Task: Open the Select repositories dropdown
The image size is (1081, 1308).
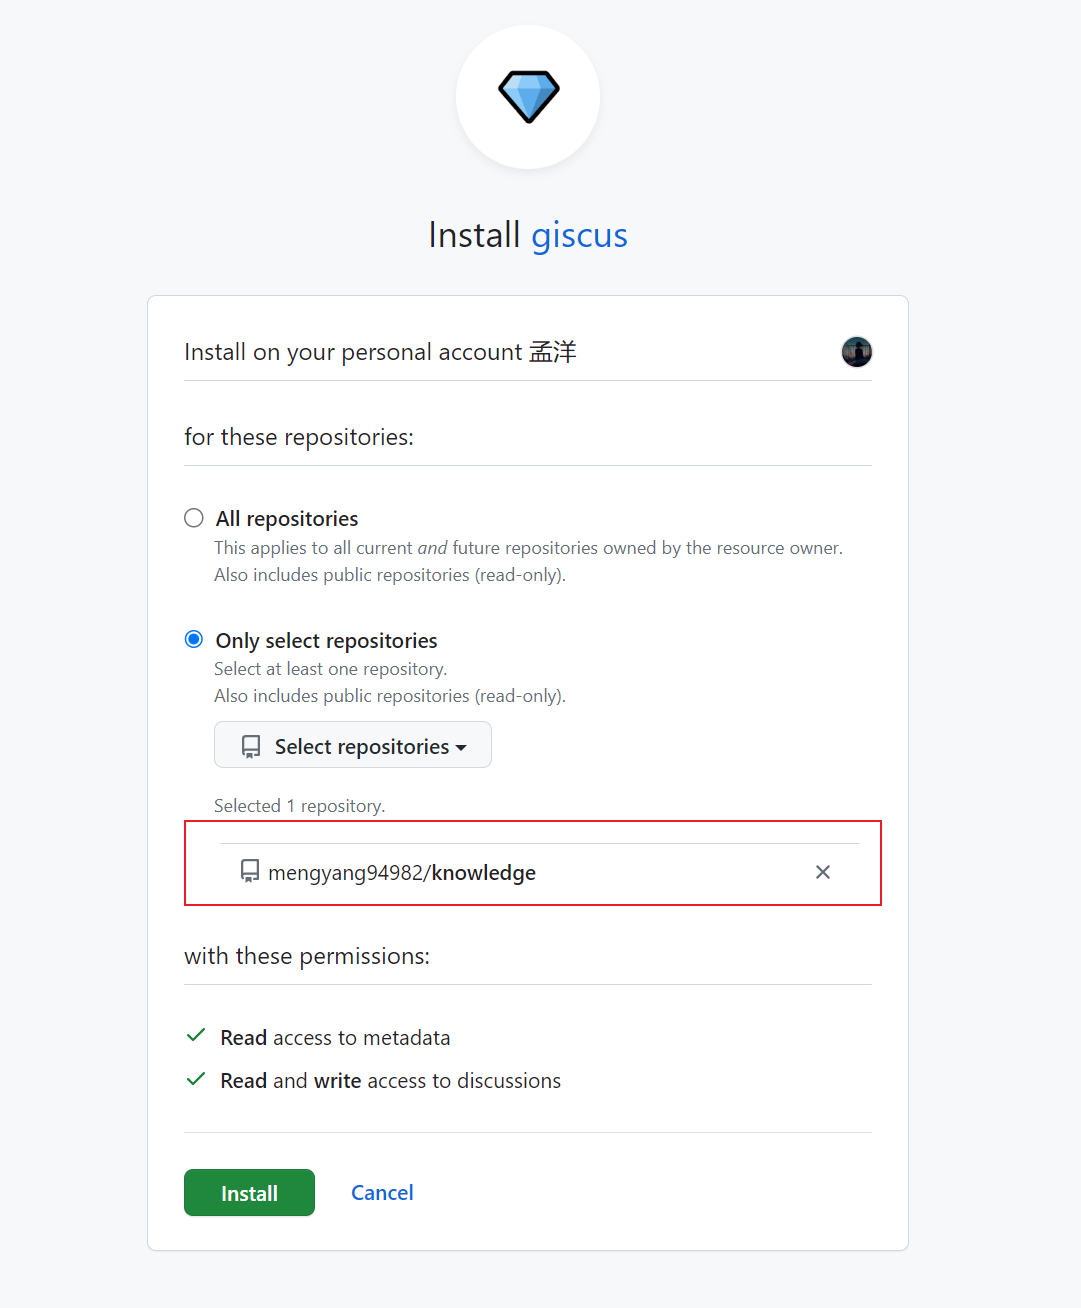Action: pyautogui.click(x=353, y=745)
